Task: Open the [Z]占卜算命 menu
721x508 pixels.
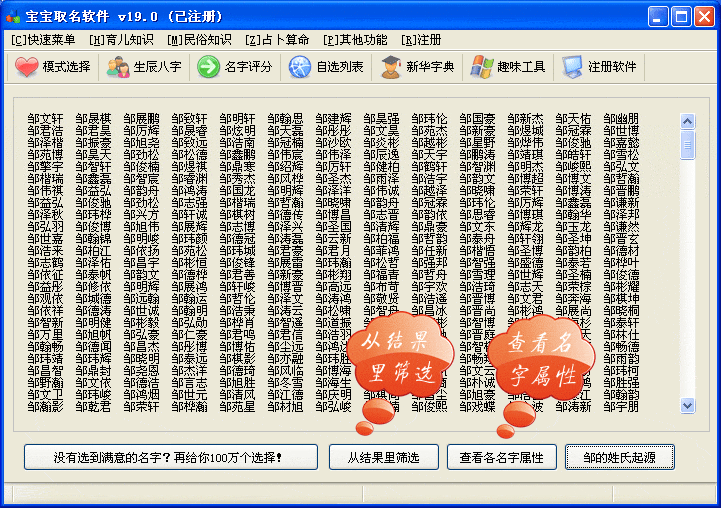Action: (277, 40)
